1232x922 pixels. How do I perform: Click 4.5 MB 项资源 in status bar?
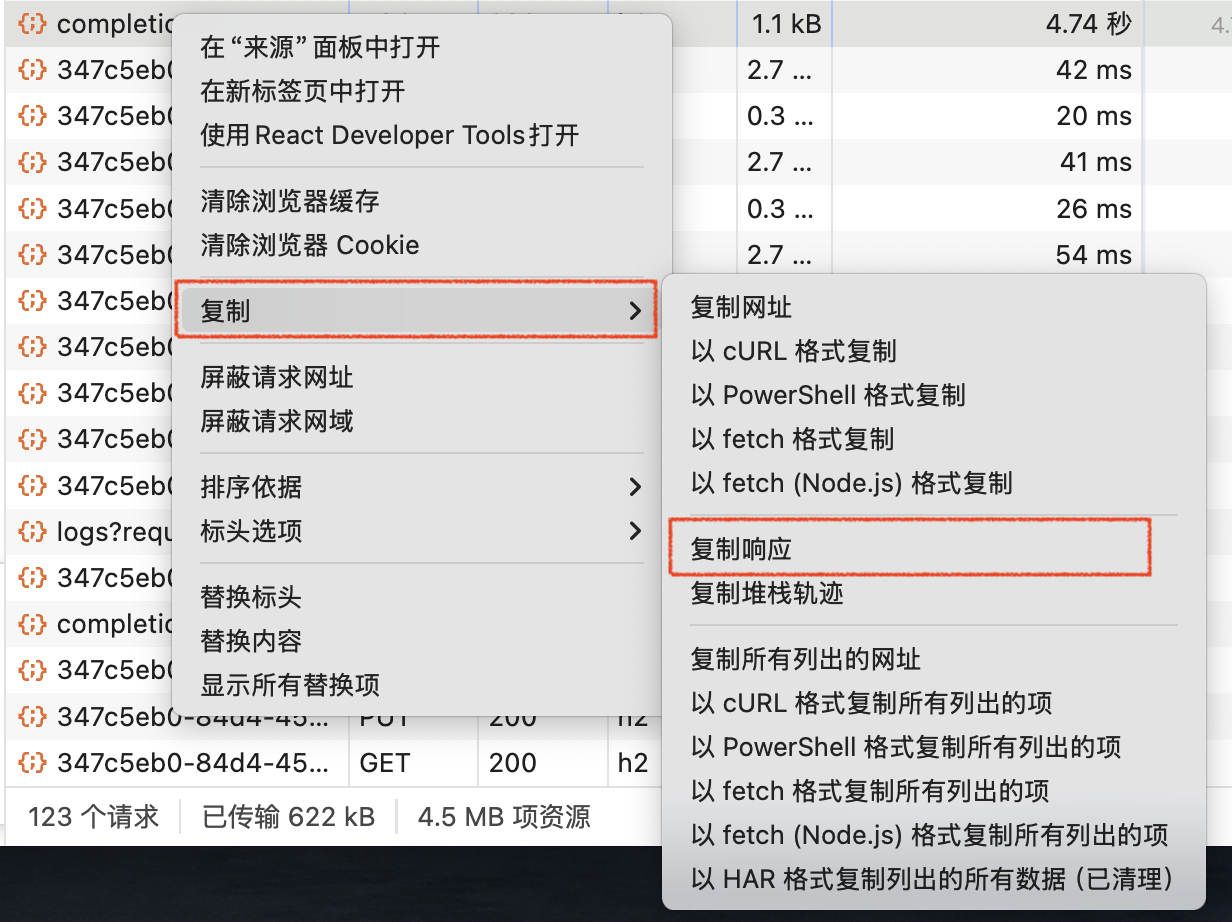coord(504,817)
